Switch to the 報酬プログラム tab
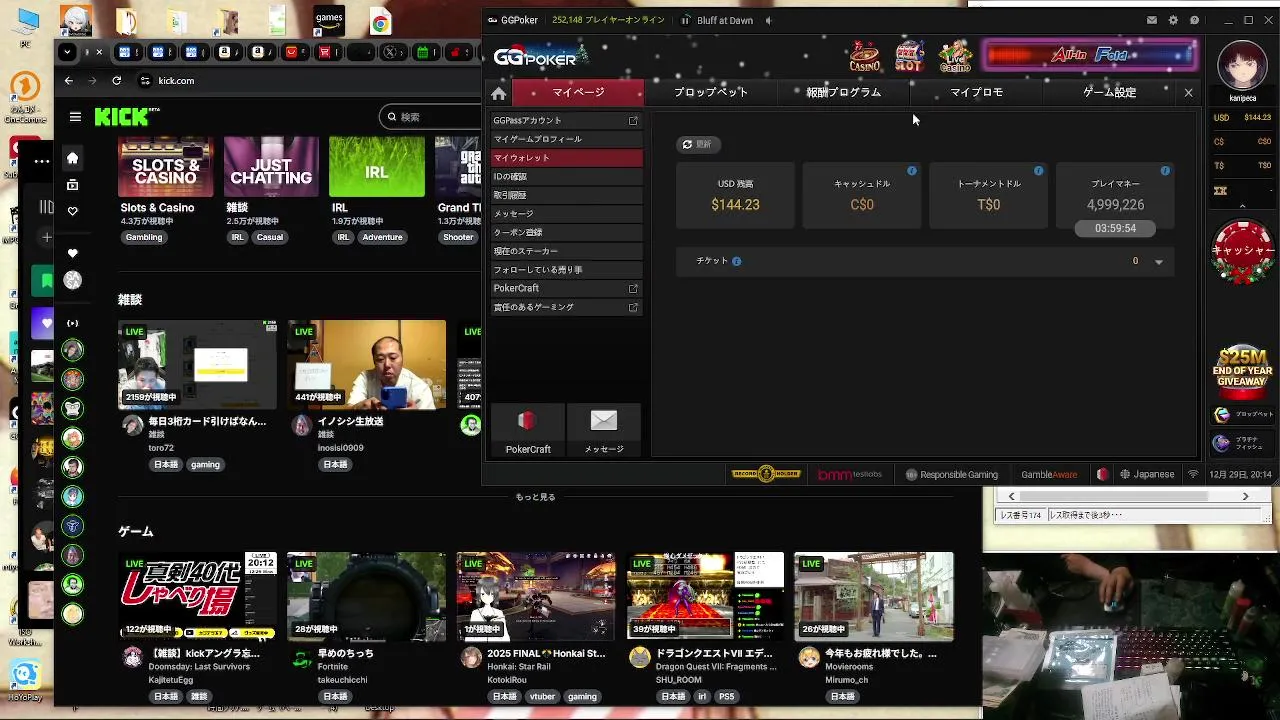The width and height of the screenshot is (1280, 720). pos(843,92)
